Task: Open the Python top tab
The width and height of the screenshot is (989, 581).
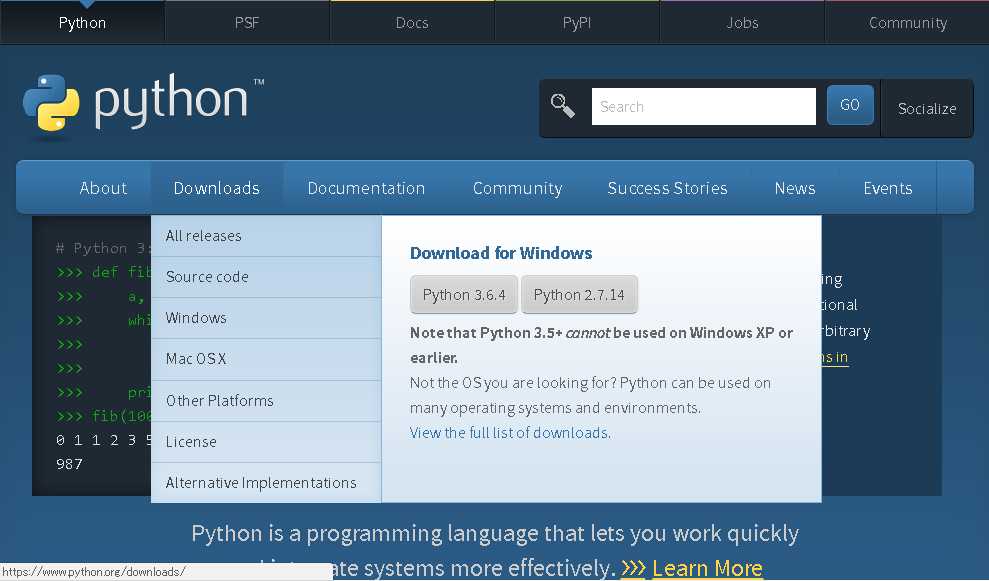Action: point(82,23)
